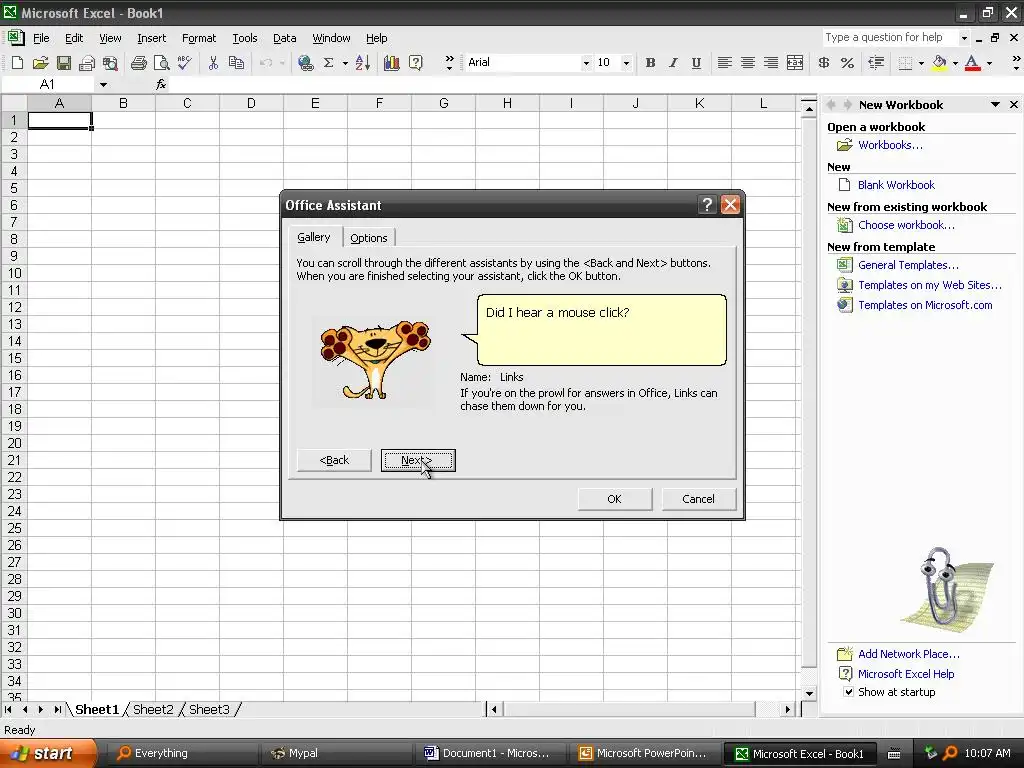Screen dimensions: 1024x768
Task: Open the Ask a Question dropdown arrow
Action: pos(964,38)
